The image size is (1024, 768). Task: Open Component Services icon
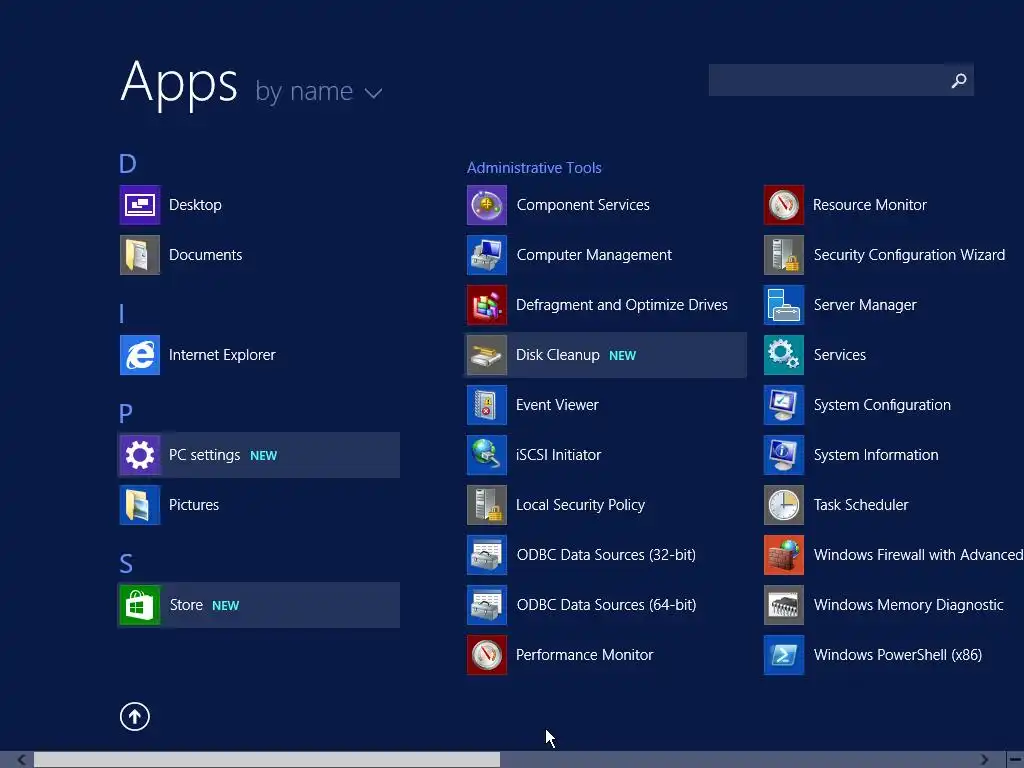click(x=487, y=205)
